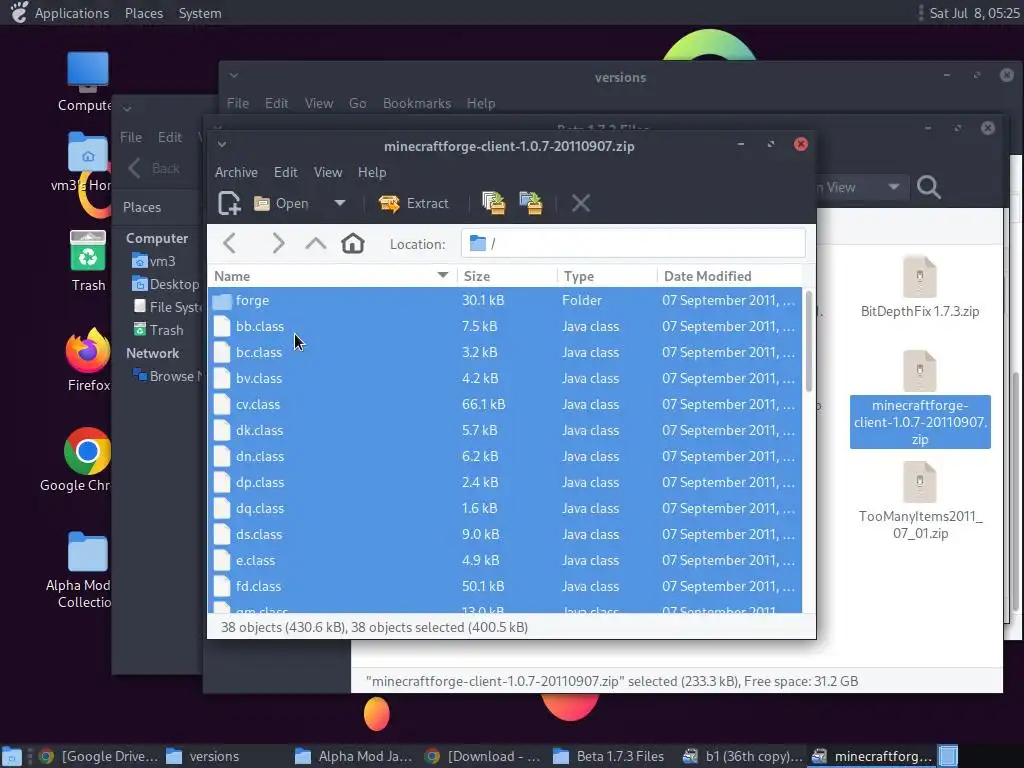The image size is (1024, 768).
Task: Open Desktop in Places sidebar
Action: coord(166,284)
